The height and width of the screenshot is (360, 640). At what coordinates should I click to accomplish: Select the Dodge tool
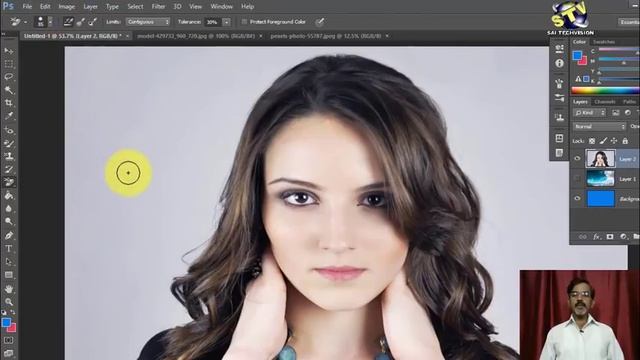9,222
